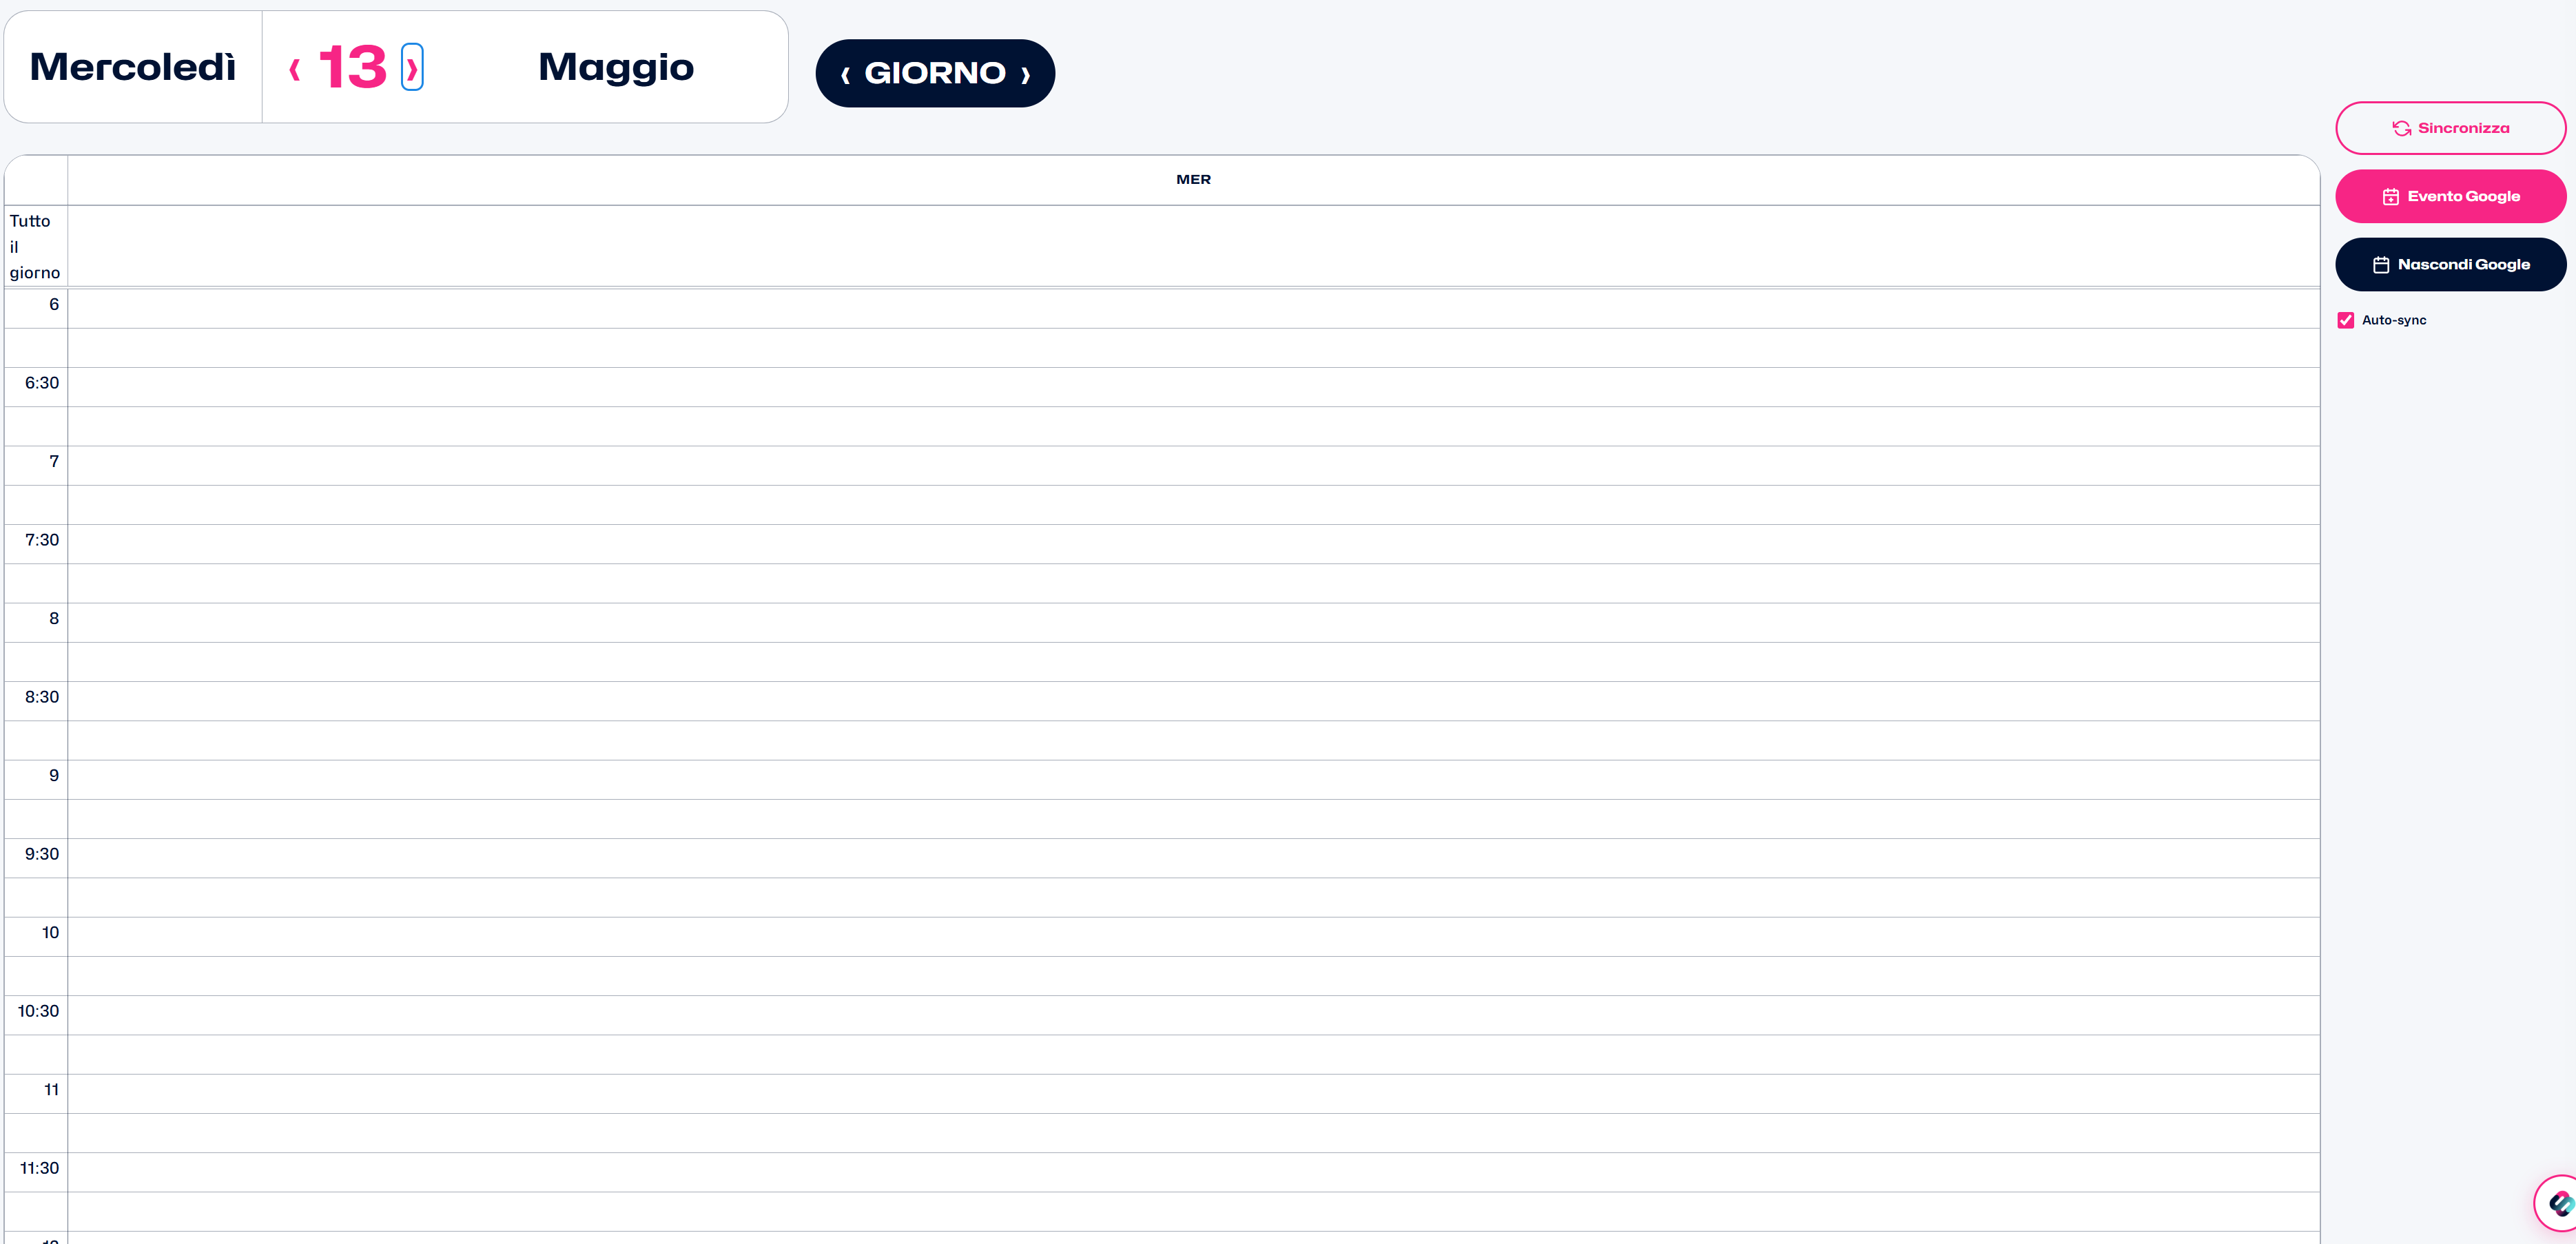Screen dimensions: 2576x1244
Task: Select the 9:30 time slot
Action: click(x=1193, y=858)
